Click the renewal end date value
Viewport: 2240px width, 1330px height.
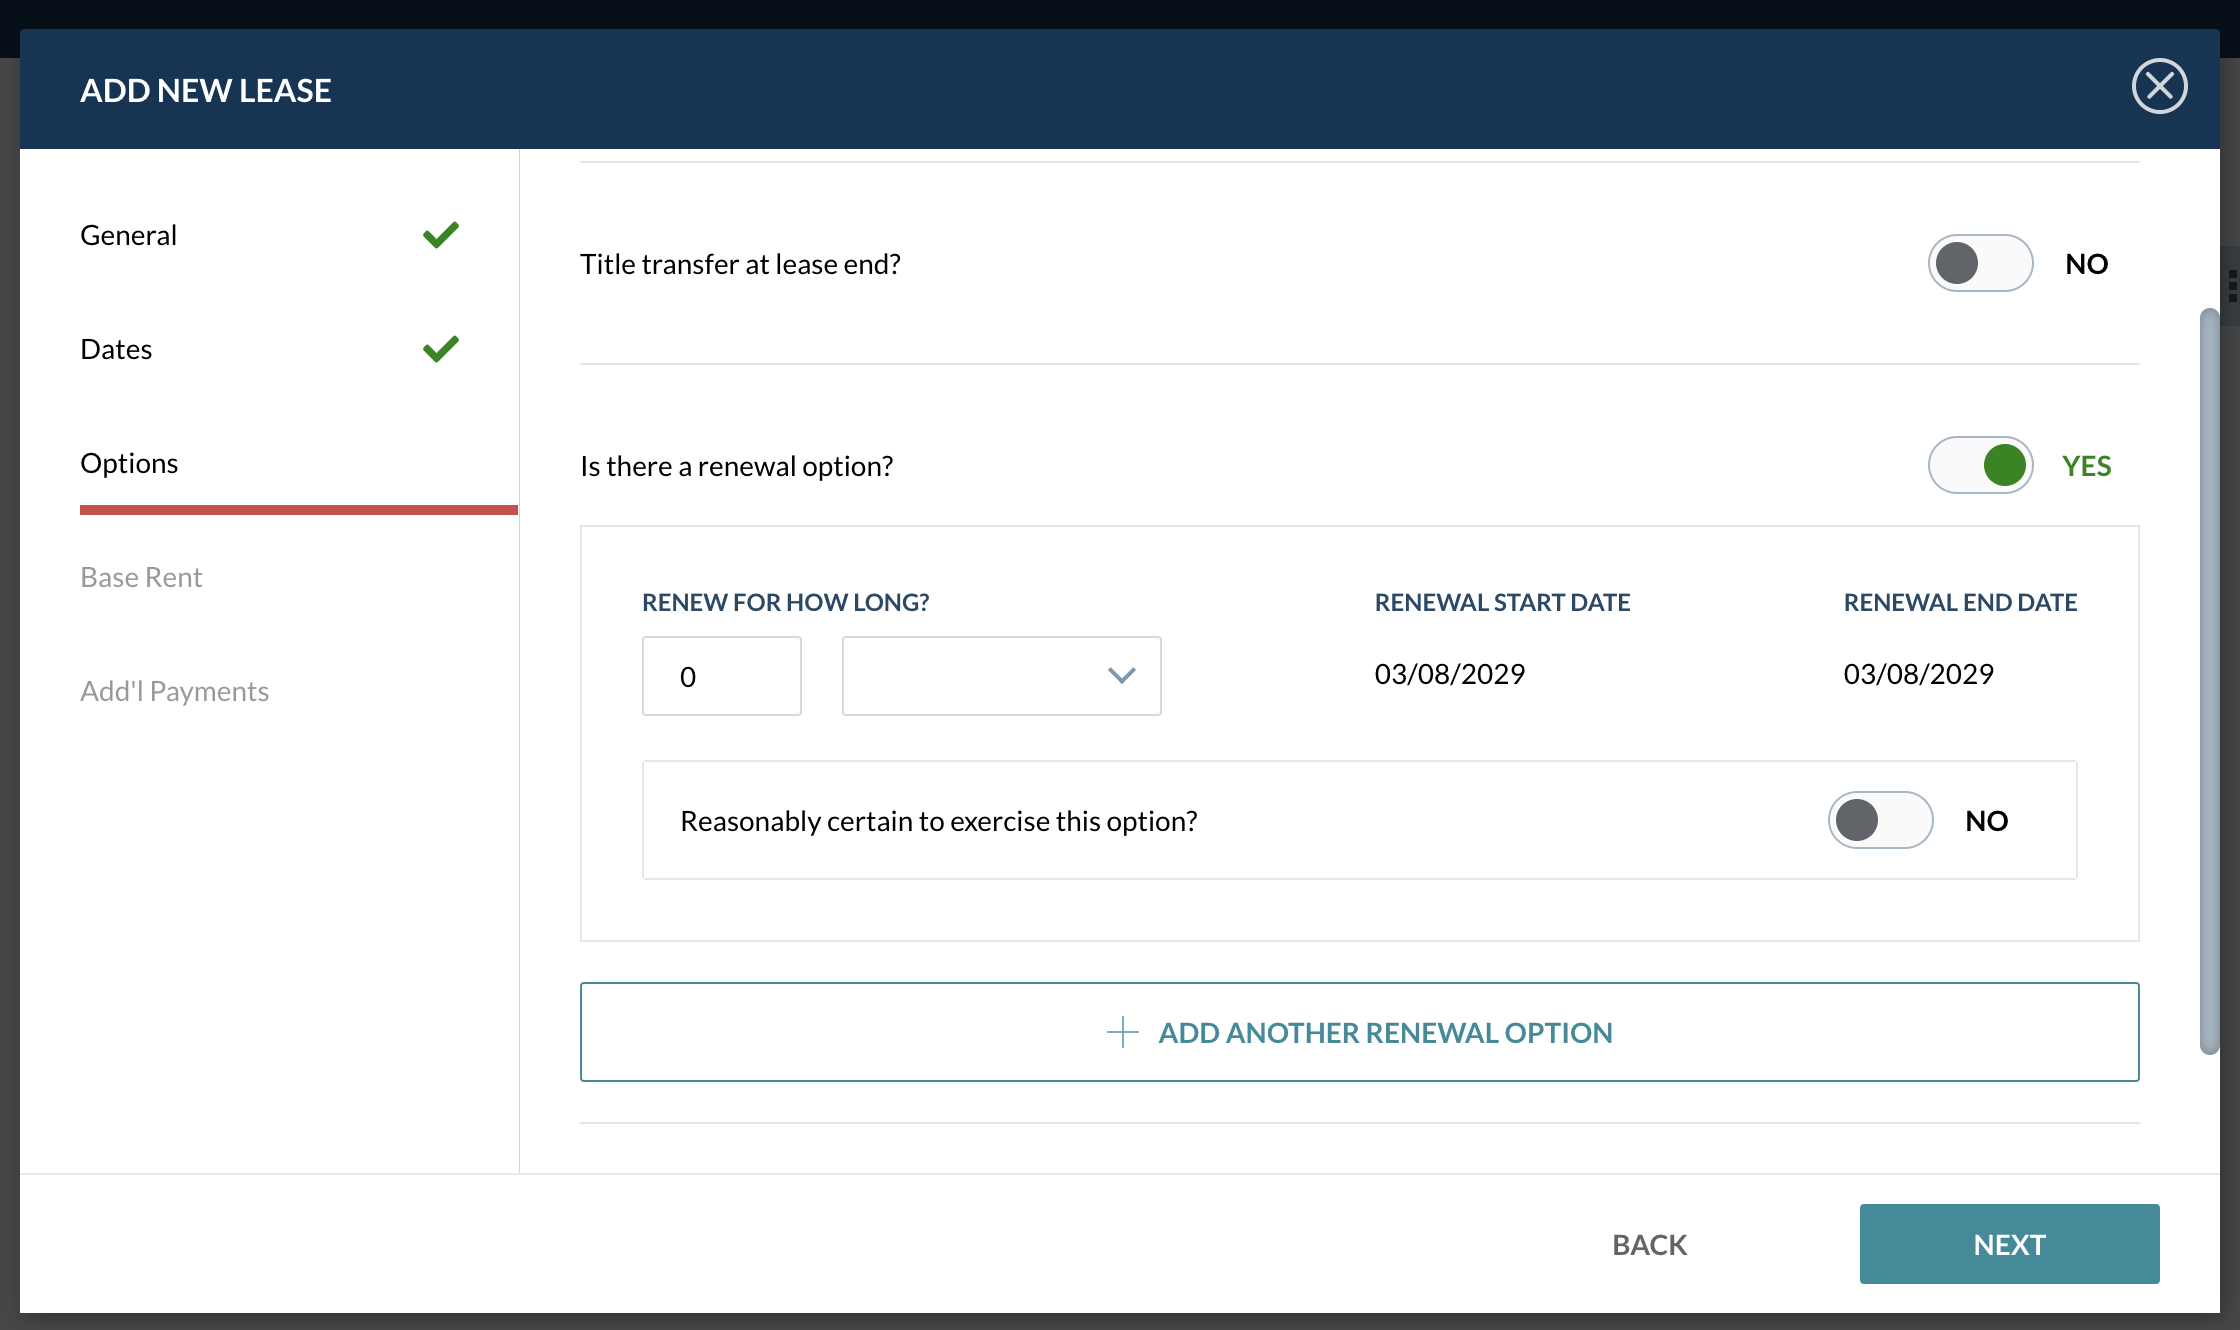click(x=1918, y=674)
